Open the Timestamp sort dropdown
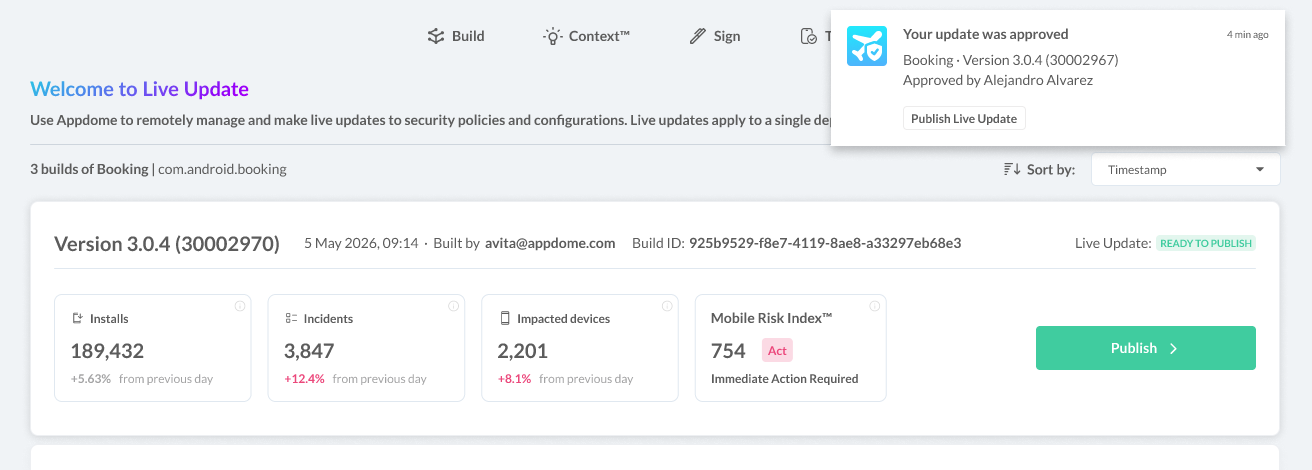The height and width of the screenshot is (470, 1312). (x=1185, y=170)
